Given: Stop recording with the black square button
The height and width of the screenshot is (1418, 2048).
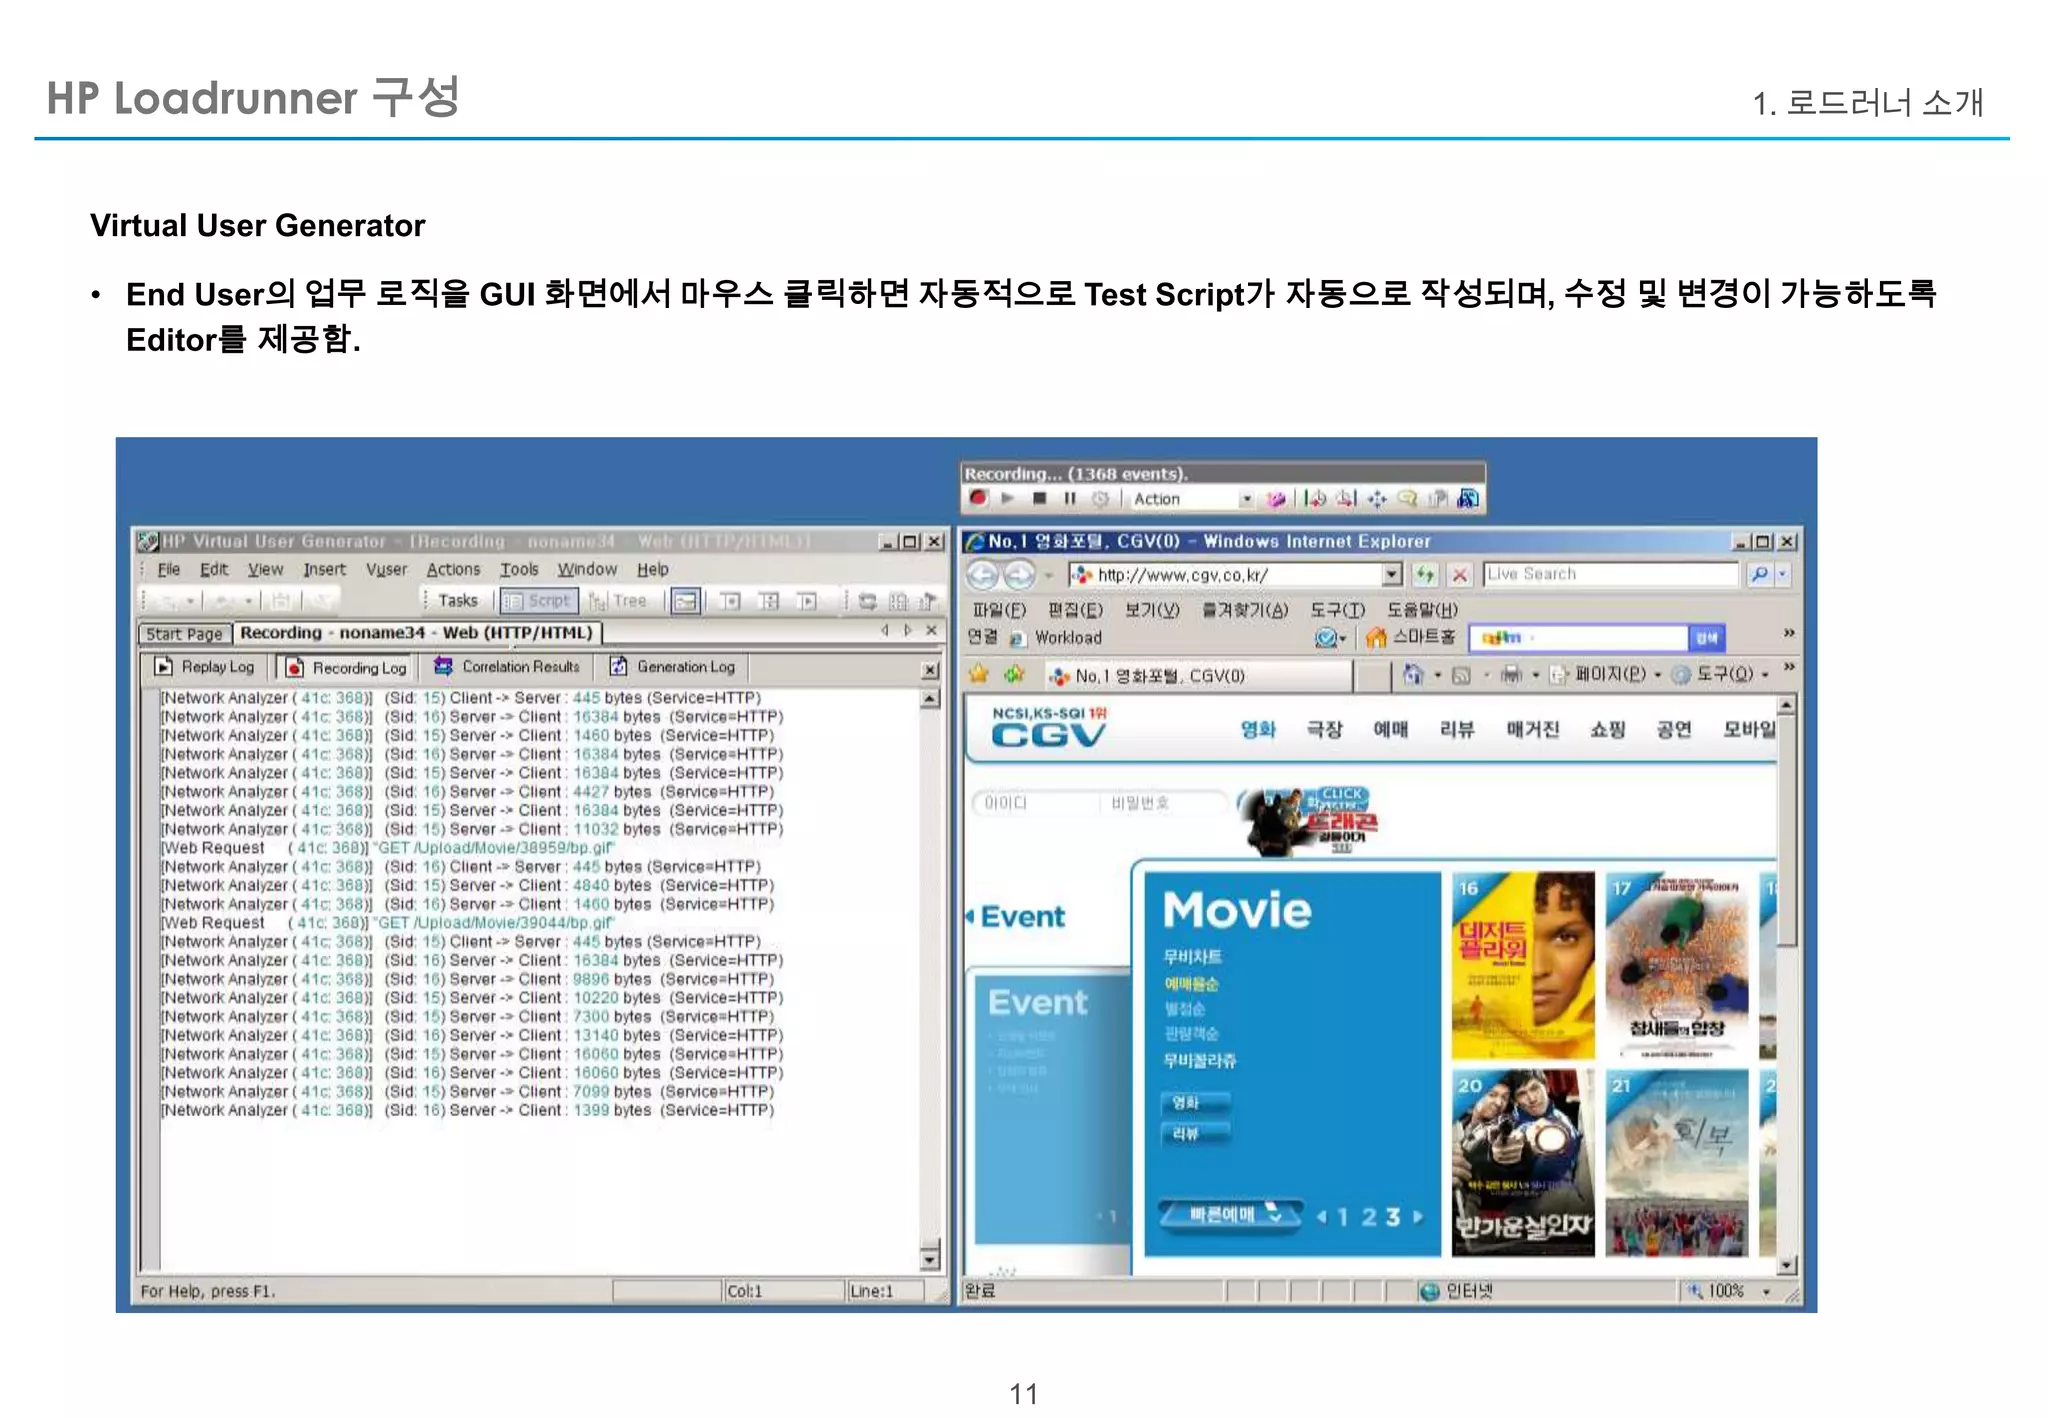Looking at the screenshot, I should (x=1040, y=498).
